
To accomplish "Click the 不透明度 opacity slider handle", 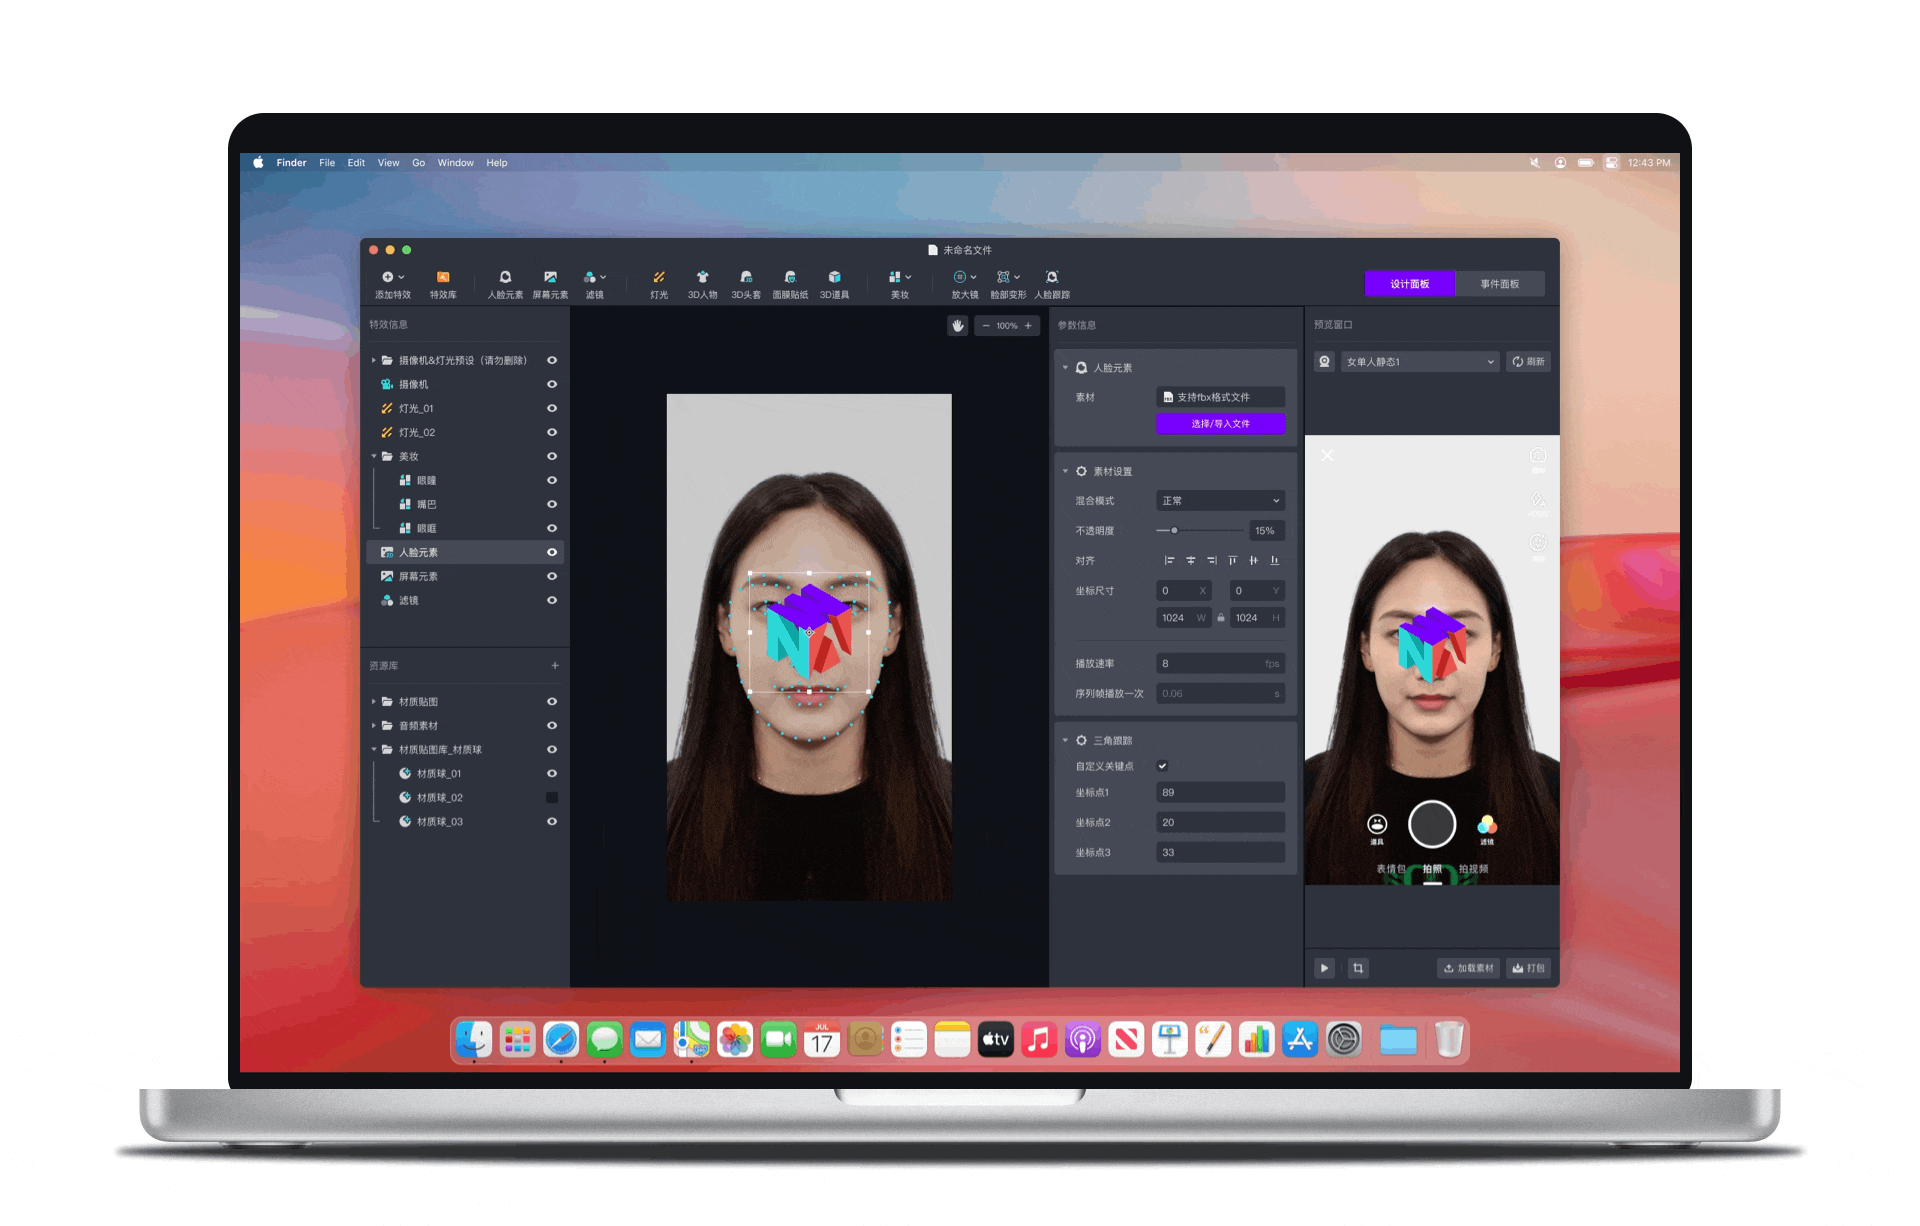I will (x=1174, y=531).
